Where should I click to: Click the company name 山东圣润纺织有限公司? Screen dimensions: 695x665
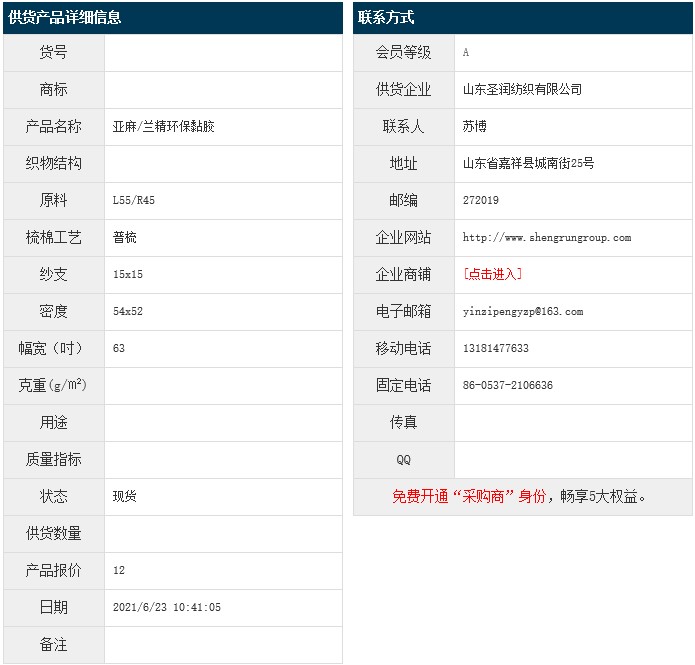coord(522,90)
